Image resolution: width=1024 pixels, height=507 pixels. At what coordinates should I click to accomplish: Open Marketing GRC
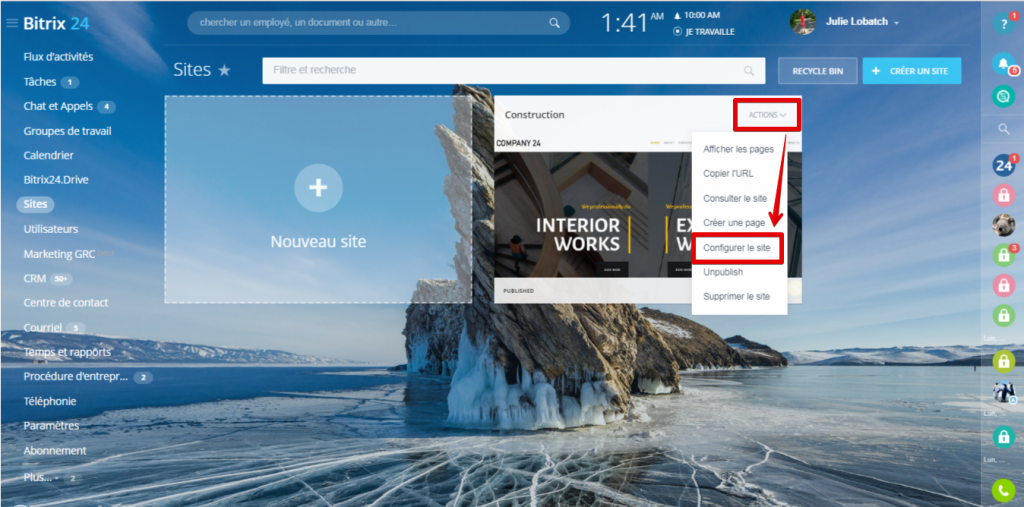coord(59,254)
